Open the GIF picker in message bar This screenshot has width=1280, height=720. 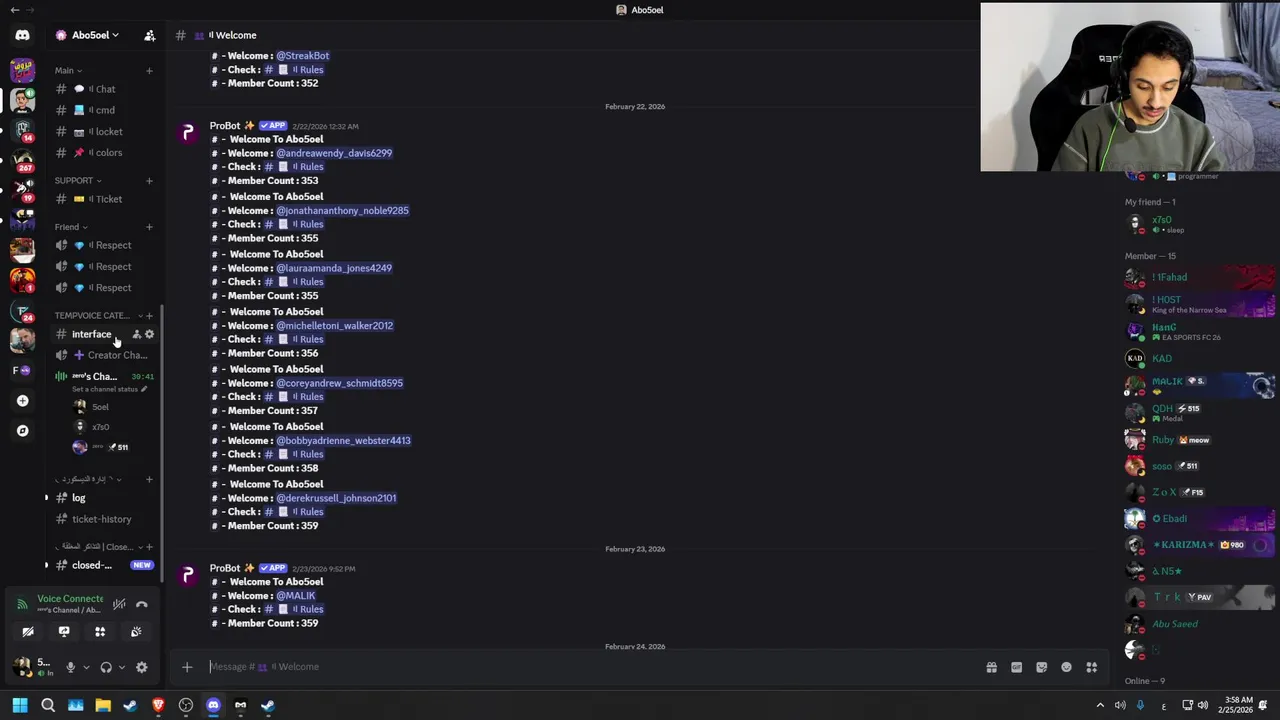1016,667
